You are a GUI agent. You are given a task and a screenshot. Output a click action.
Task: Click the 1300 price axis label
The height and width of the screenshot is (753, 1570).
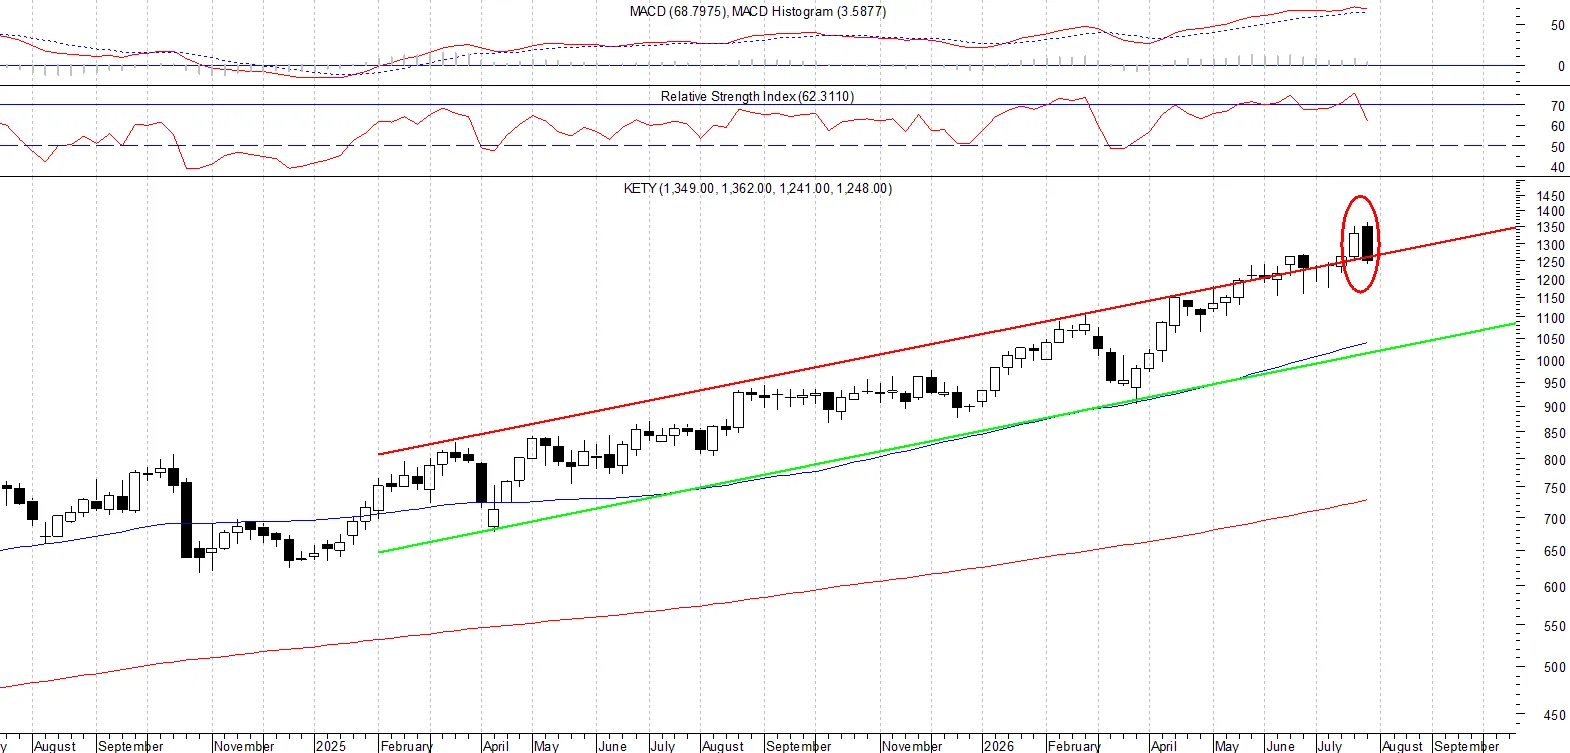(1551, 246)
